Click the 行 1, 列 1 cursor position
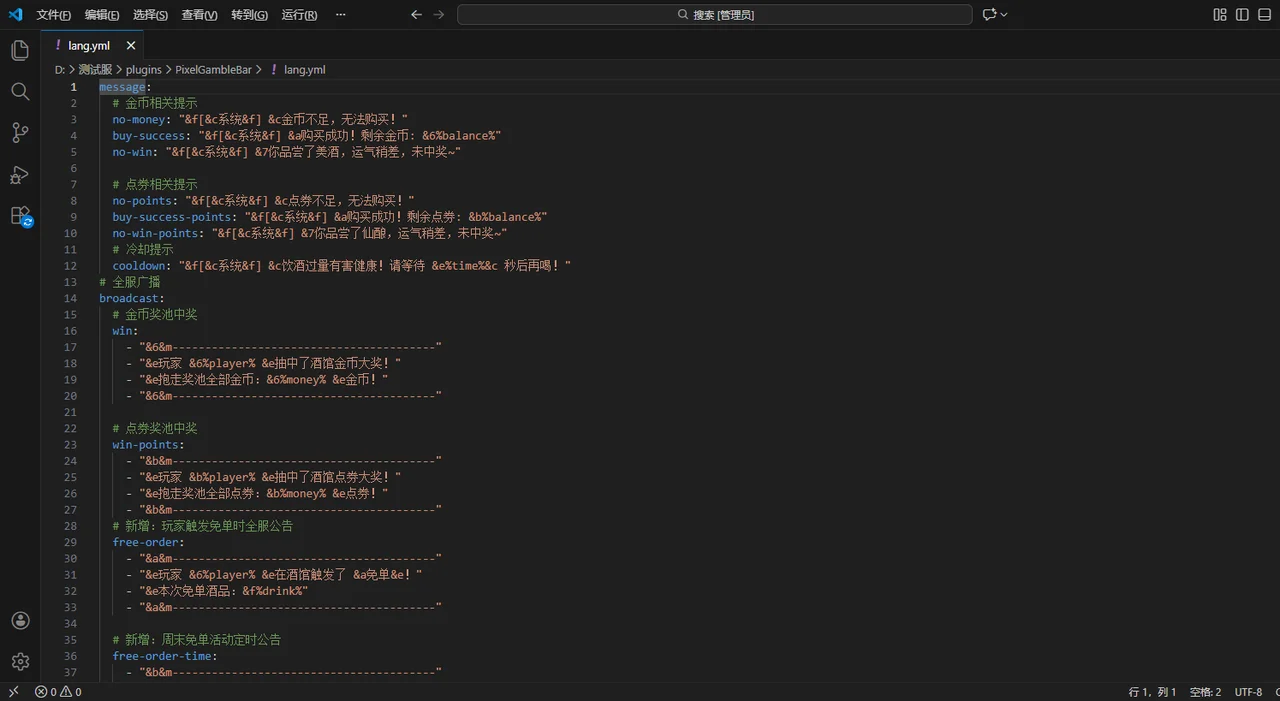 coord(1152,692)
